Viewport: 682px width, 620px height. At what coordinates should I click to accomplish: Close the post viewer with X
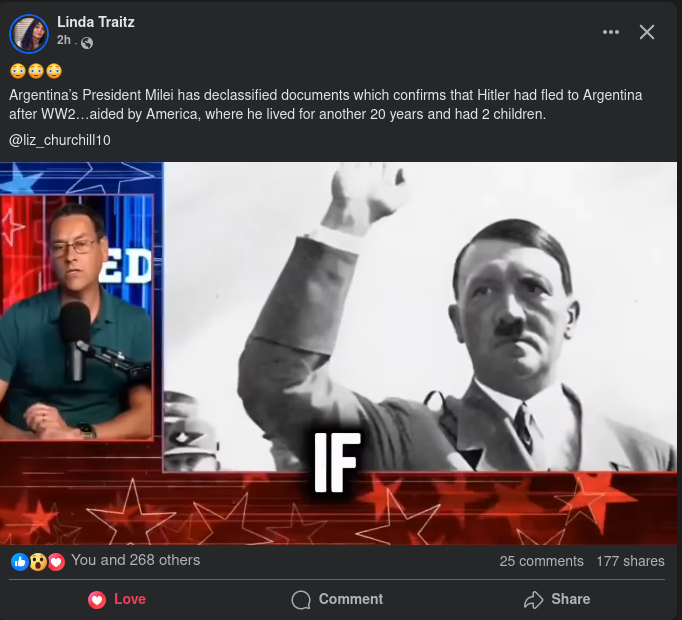tap(647, 32)
